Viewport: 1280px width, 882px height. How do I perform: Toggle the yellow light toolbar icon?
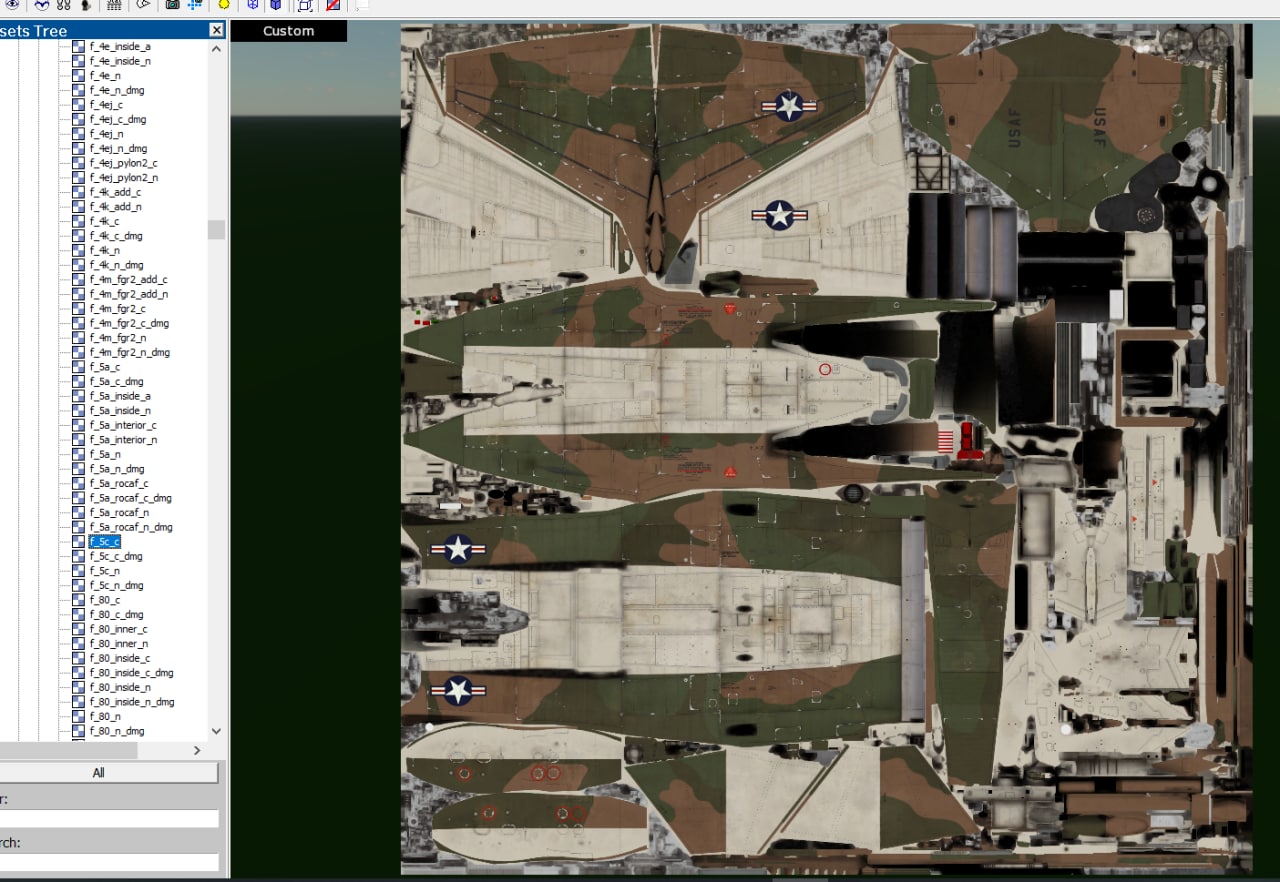(x=224, y=5)
